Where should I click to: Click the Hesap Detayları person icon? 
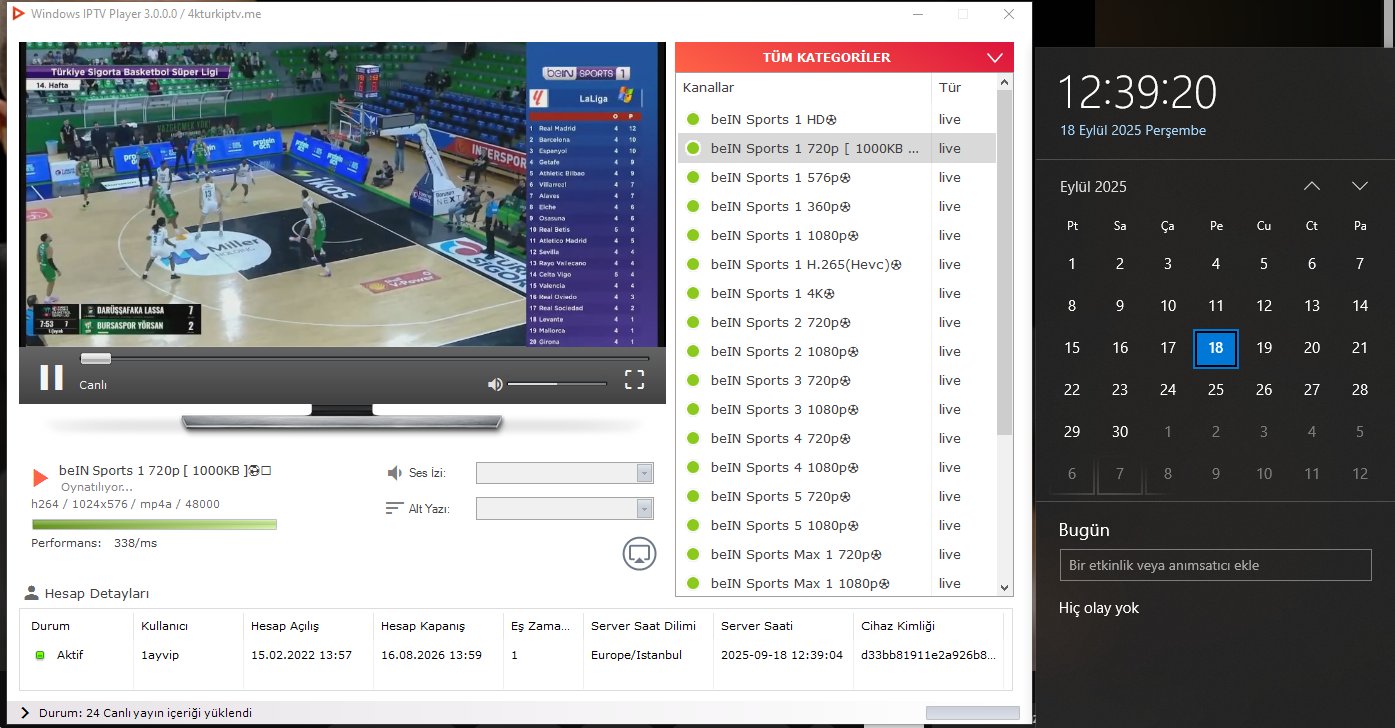coord(32,593)
